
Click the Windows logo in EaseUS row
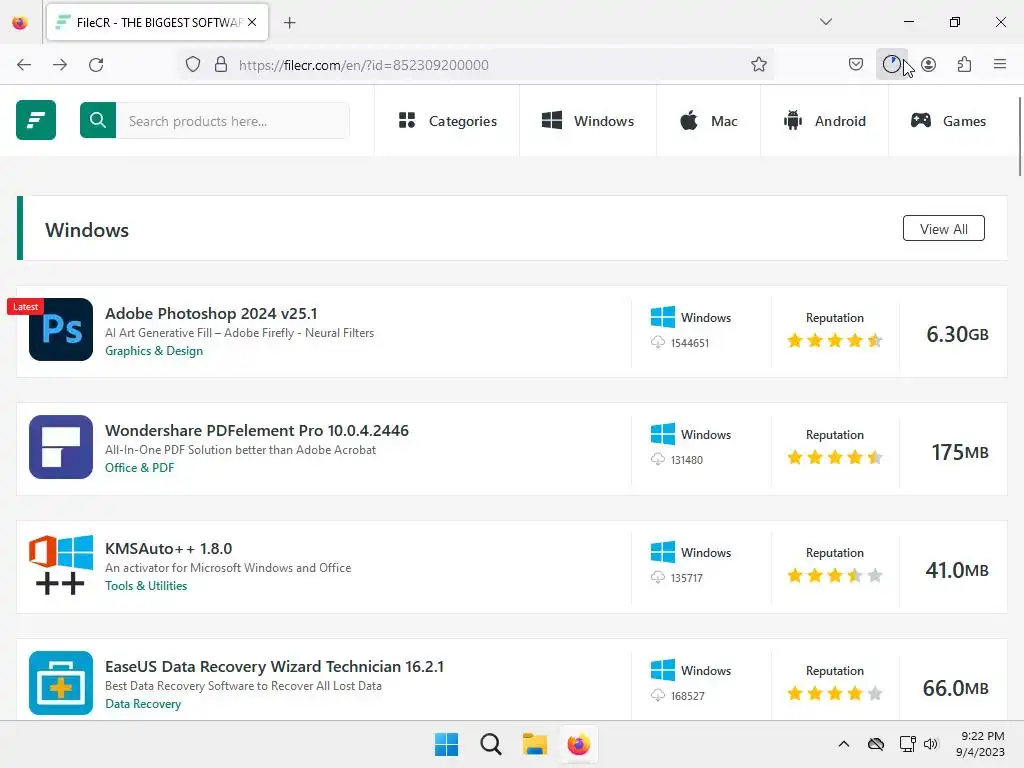coord(663,670)
